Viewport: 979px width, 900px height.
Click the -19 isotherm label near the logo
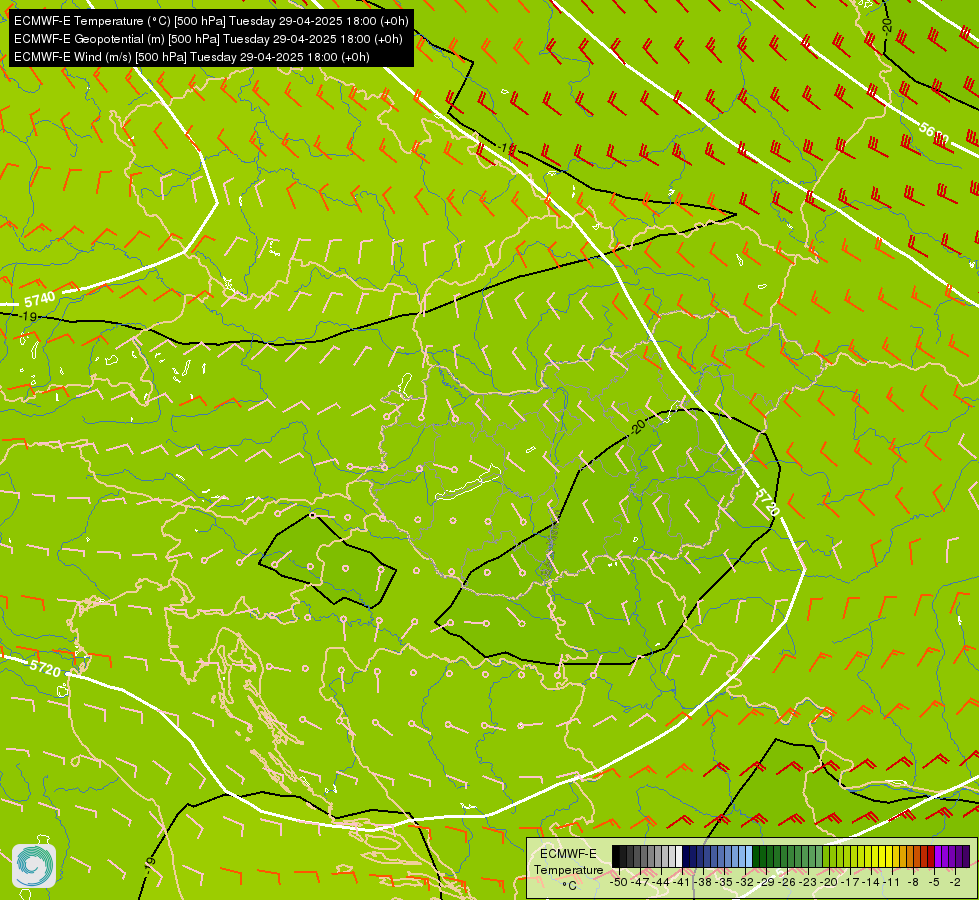coord(149,866)
